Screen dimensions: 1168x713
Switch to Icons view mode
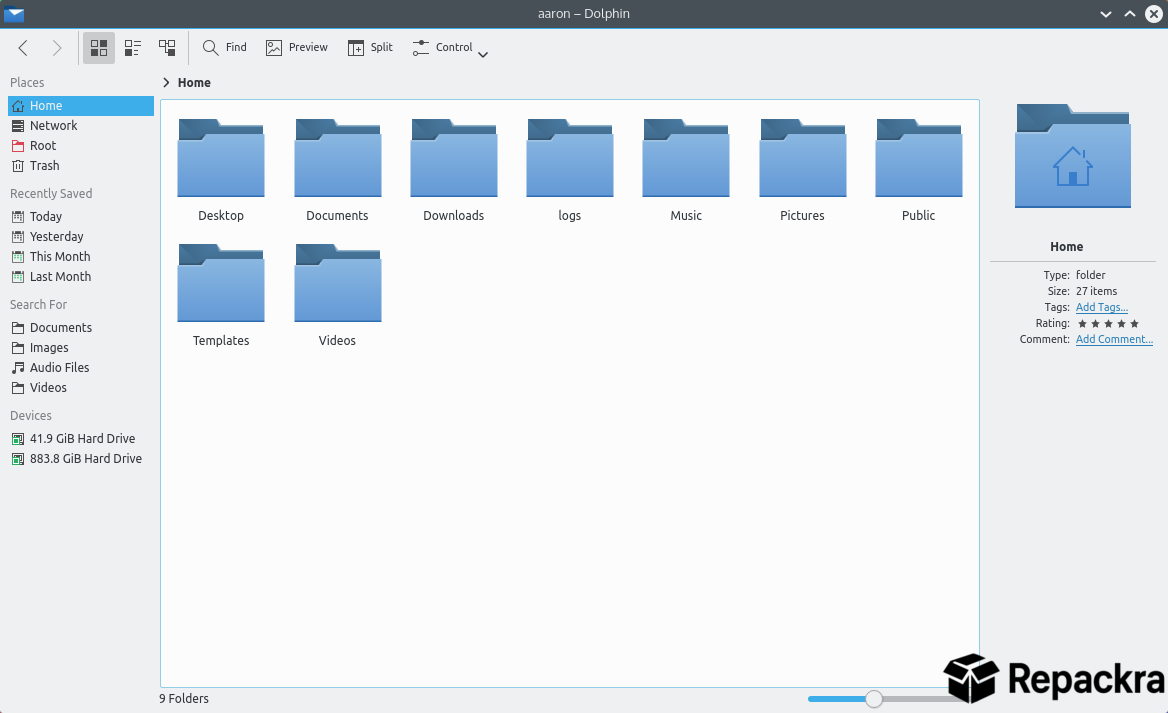(98, 48)
